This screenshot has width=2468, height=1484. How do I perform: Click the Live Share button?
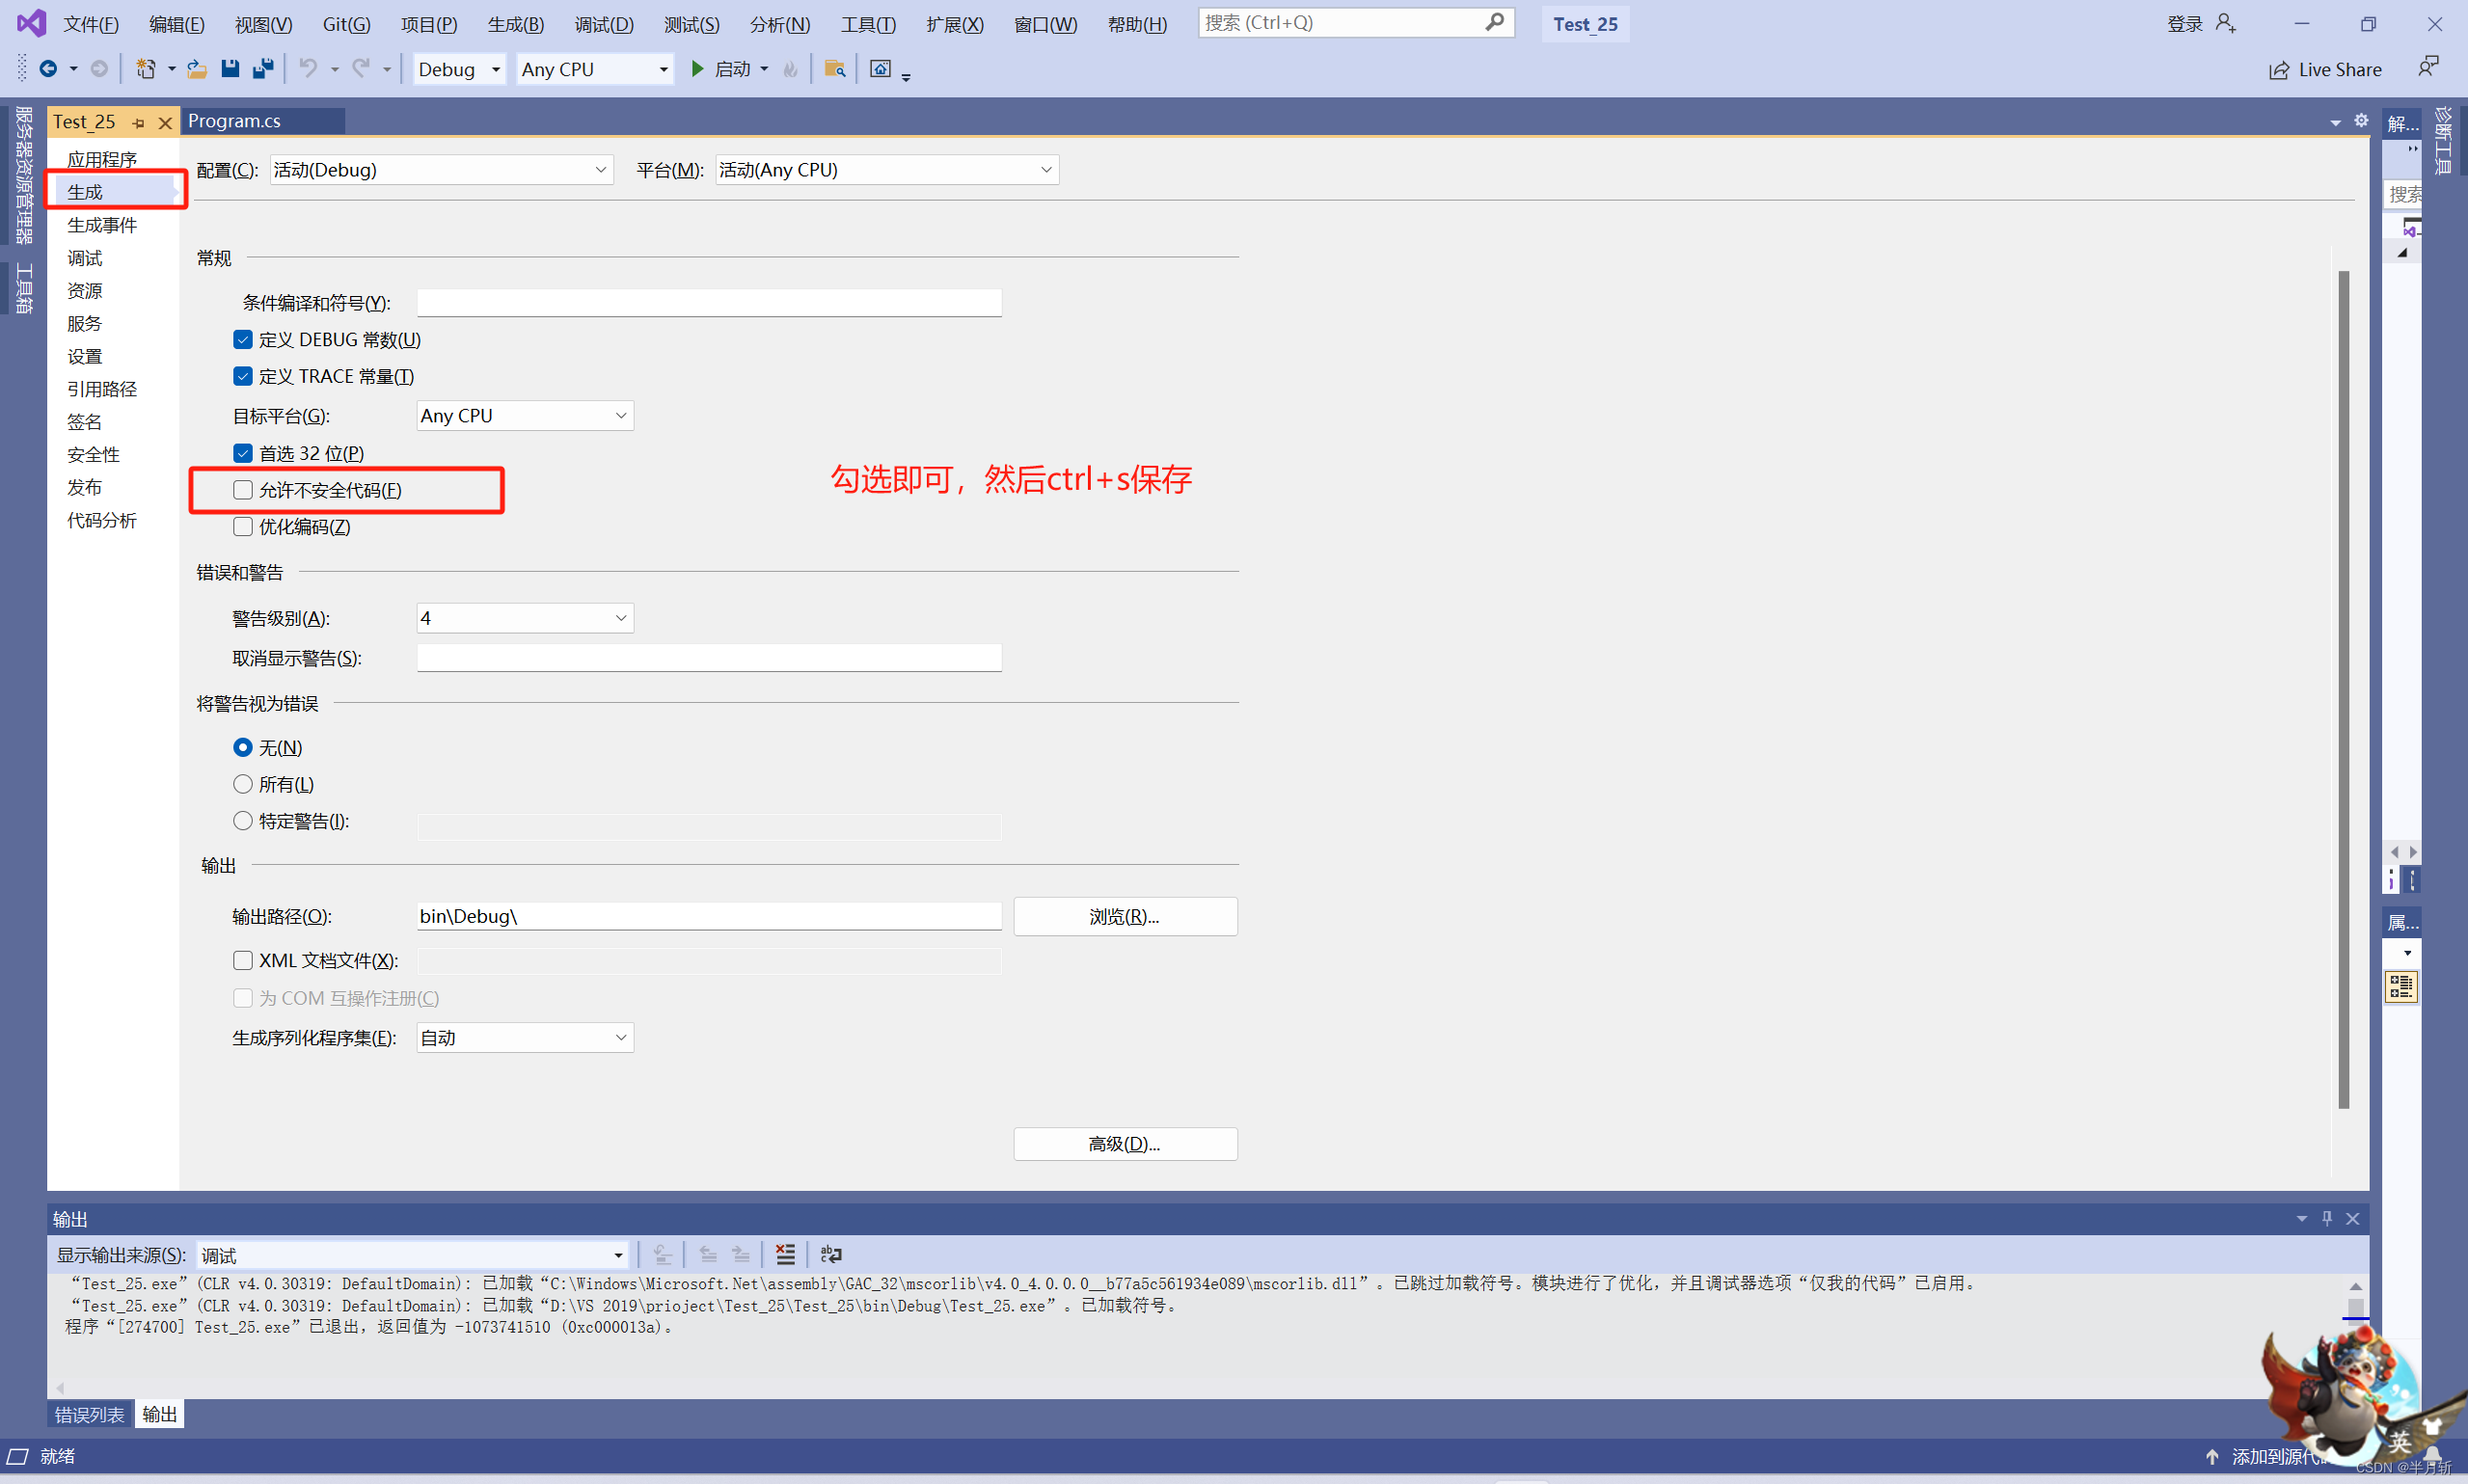(x=2325, y=69)
